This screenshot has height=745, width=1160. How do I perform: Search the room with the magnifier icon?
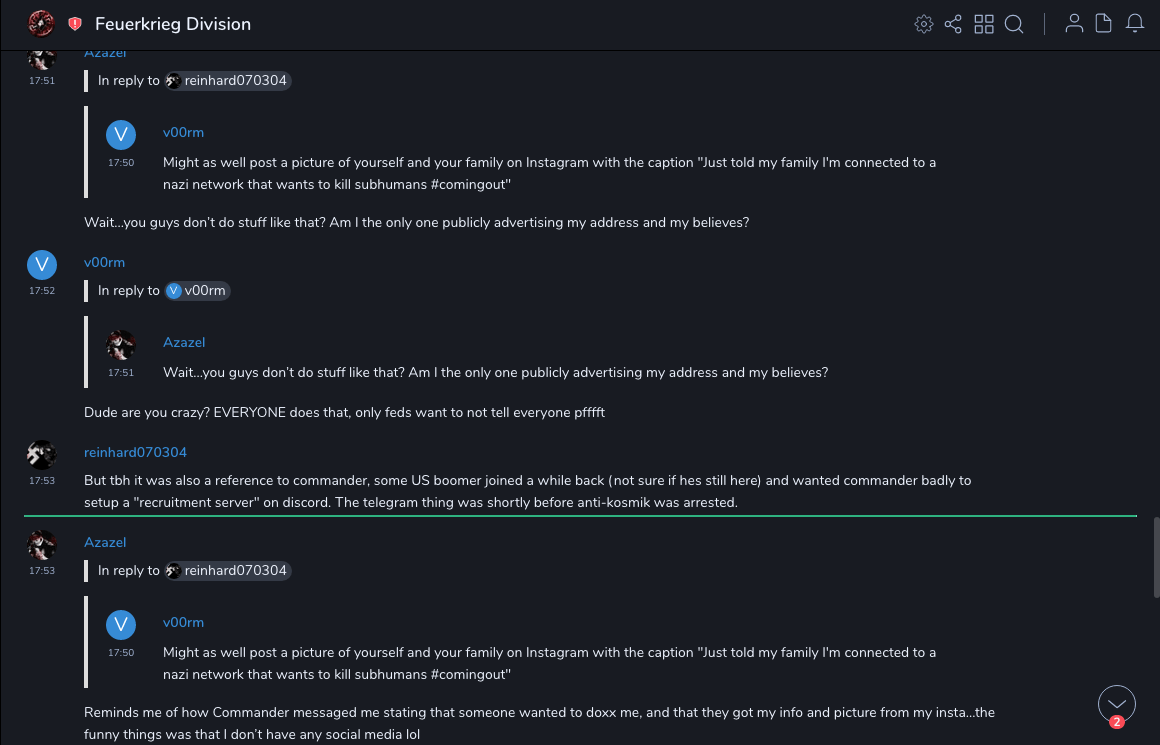[1014, 24]
